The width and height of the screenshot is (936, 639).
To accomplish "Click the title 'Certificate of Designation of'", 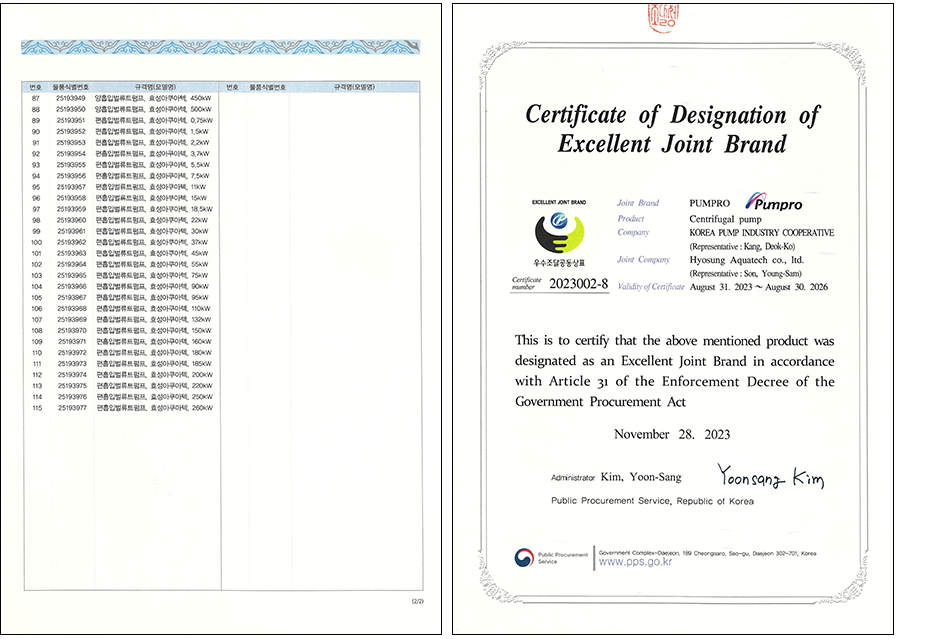I will (673, 115).
